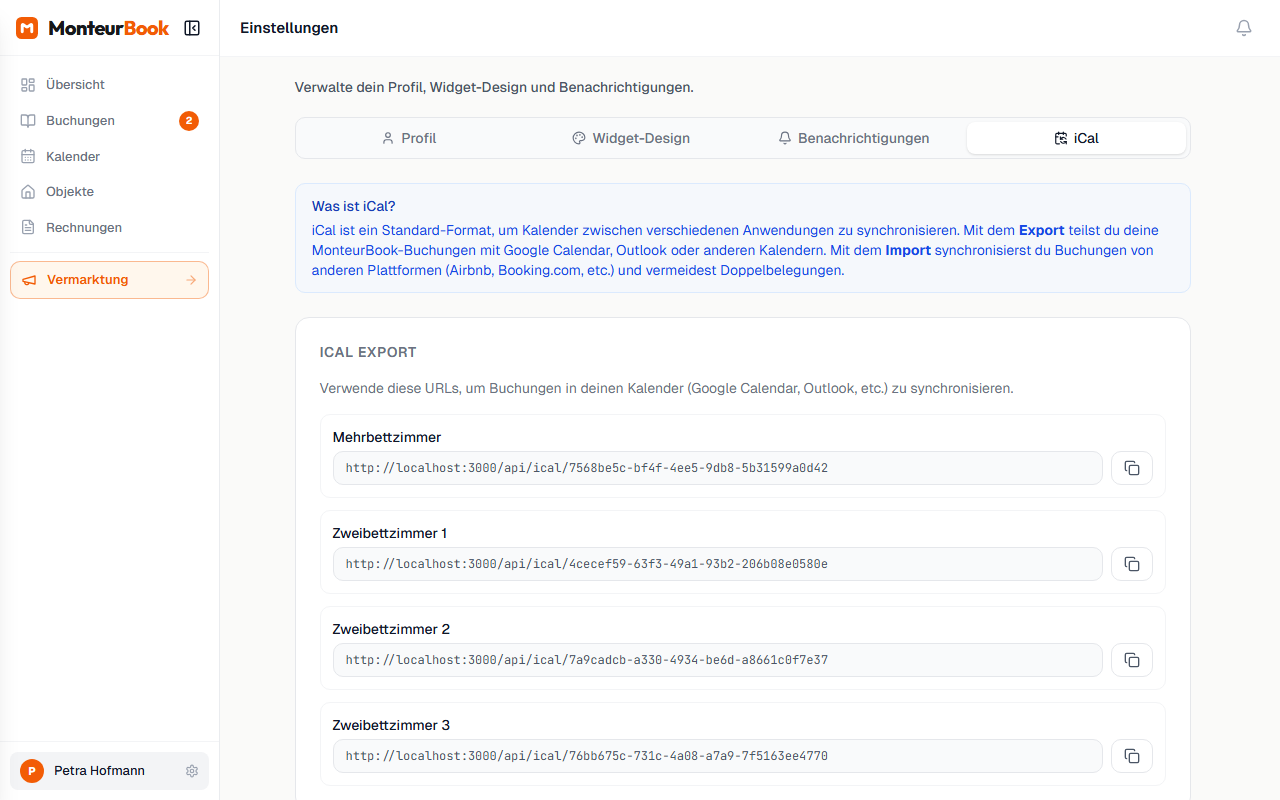Open Rechnungen in the sidebar

(x=84, y=228)
